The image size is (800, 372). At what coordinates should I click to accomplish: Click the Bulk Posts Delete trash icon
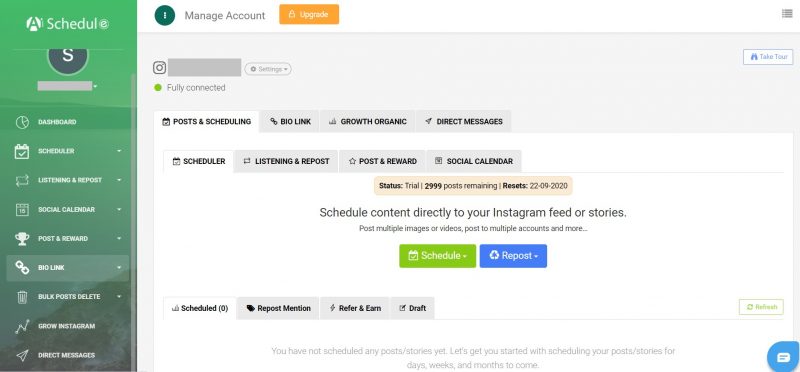[22, 297]
